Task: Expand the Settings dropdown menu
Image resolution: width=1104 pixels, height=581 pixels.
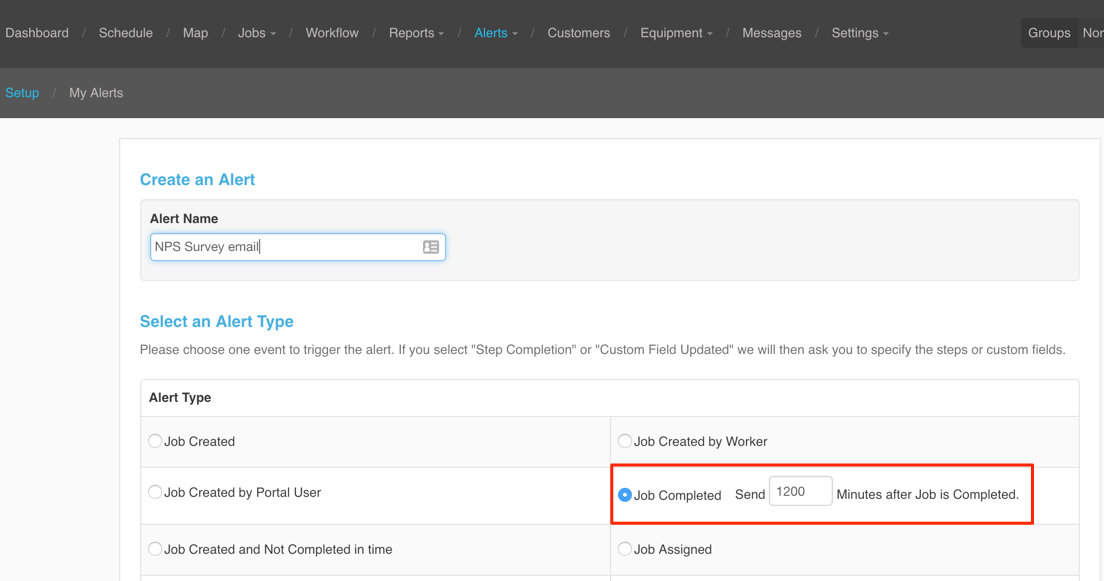Action: pos(860,33)
